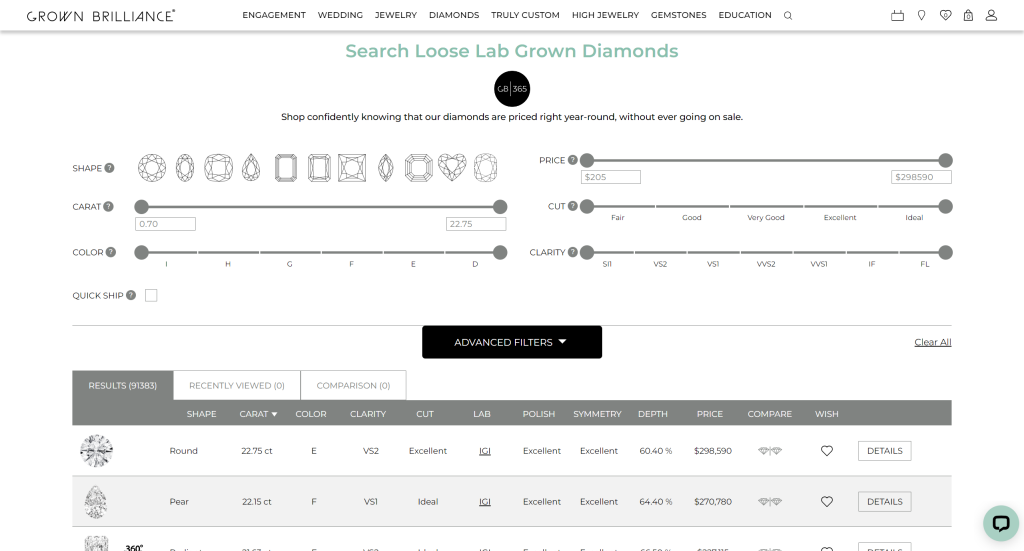
Task: Click the CUT help question mark
Action: pos(573,206)
